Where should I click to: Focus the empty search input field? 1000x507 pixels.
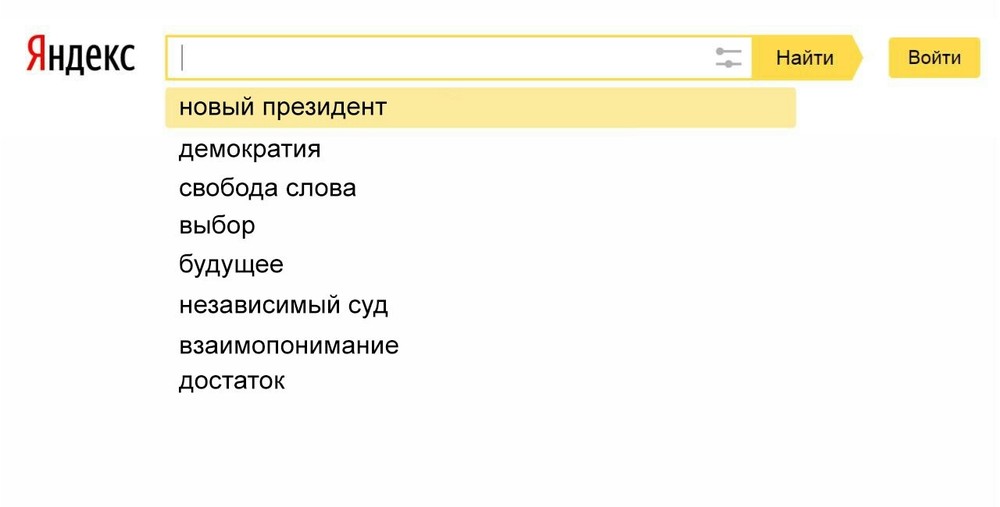[x=440, y=58]
